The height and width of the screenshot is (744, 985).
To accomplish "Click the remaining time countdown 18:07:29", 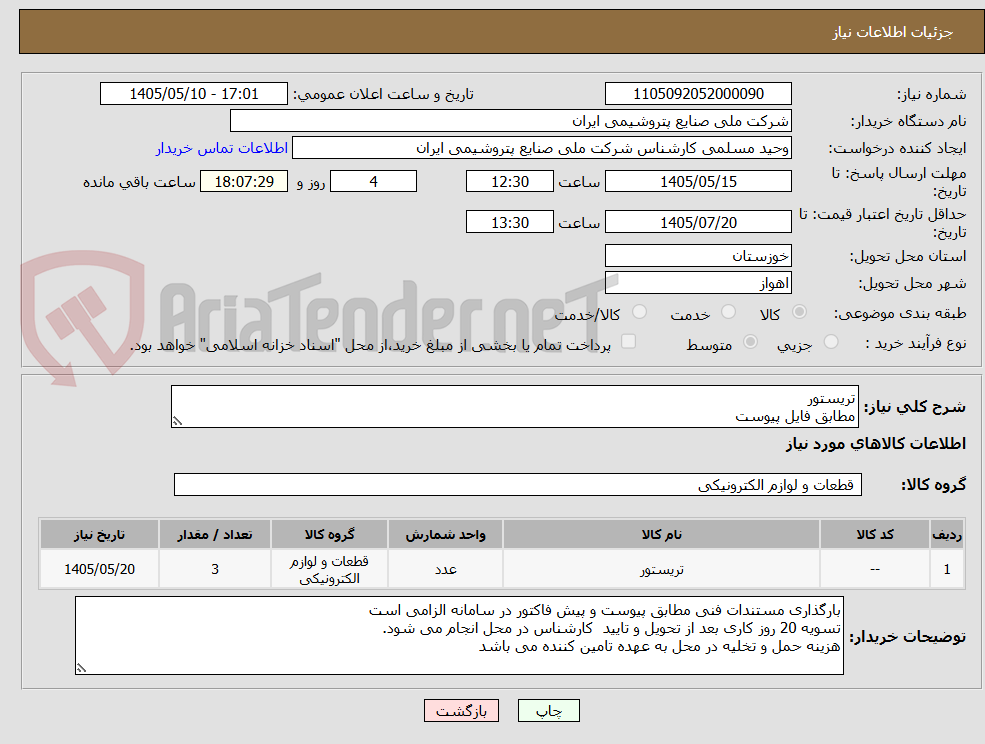I will [x=244, y=182].
